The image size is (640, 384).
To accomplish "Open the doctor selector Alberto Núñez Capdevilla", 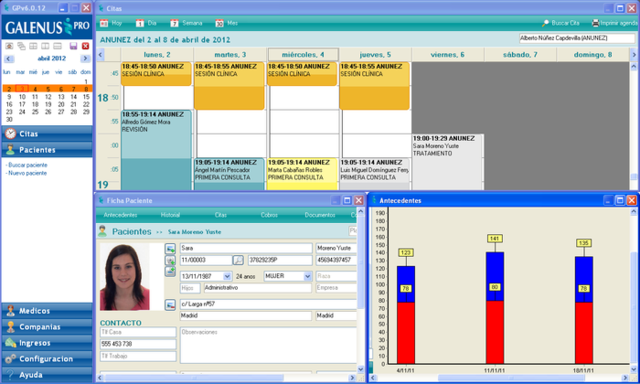I will [577, 38].
